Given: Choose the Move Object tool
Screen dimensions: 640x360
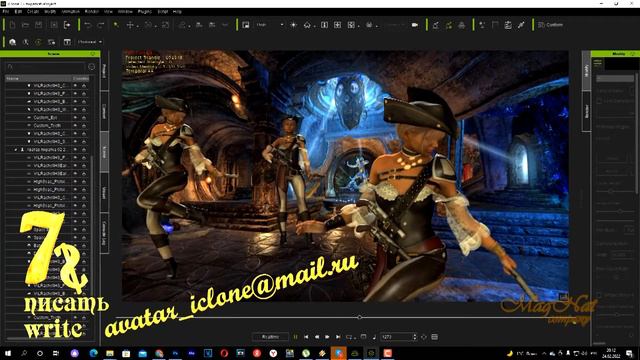Looking at the screenshot, I should pyautogui.click(x=130, y=25).
